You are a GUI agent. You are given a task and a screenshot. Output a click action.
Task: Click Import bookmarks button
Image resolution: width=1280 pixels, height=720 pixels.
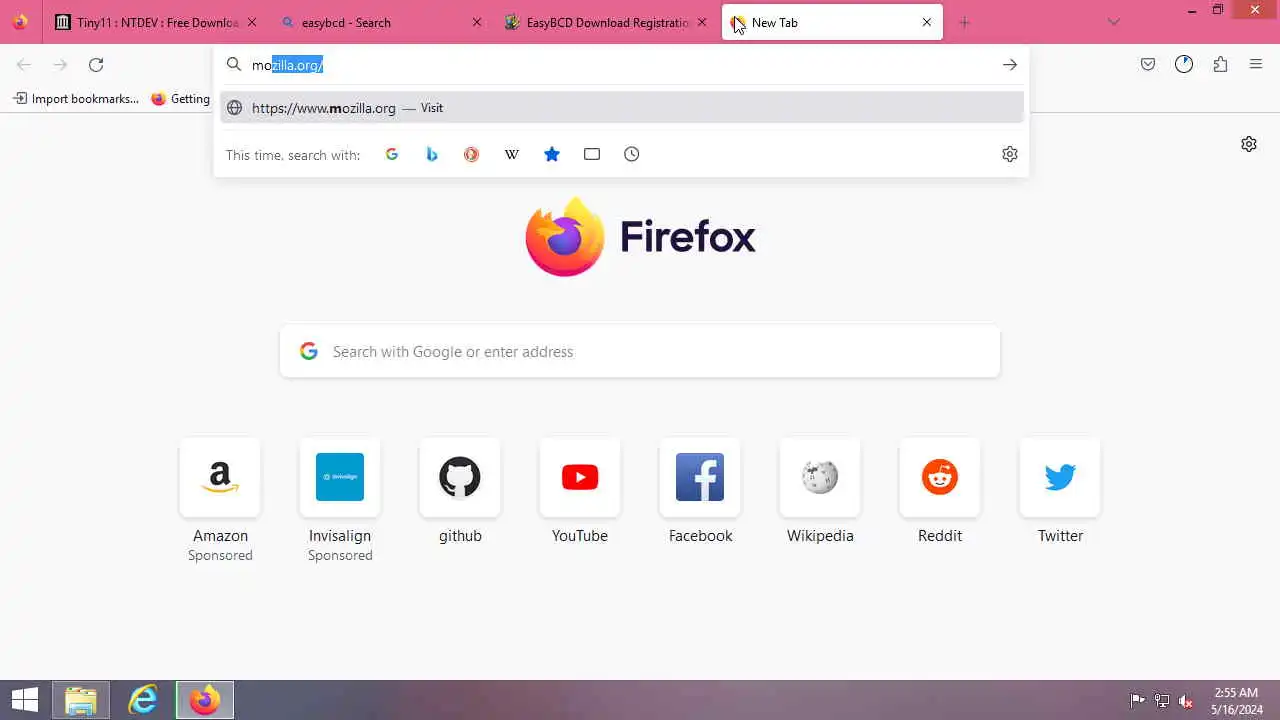(76, 99)
